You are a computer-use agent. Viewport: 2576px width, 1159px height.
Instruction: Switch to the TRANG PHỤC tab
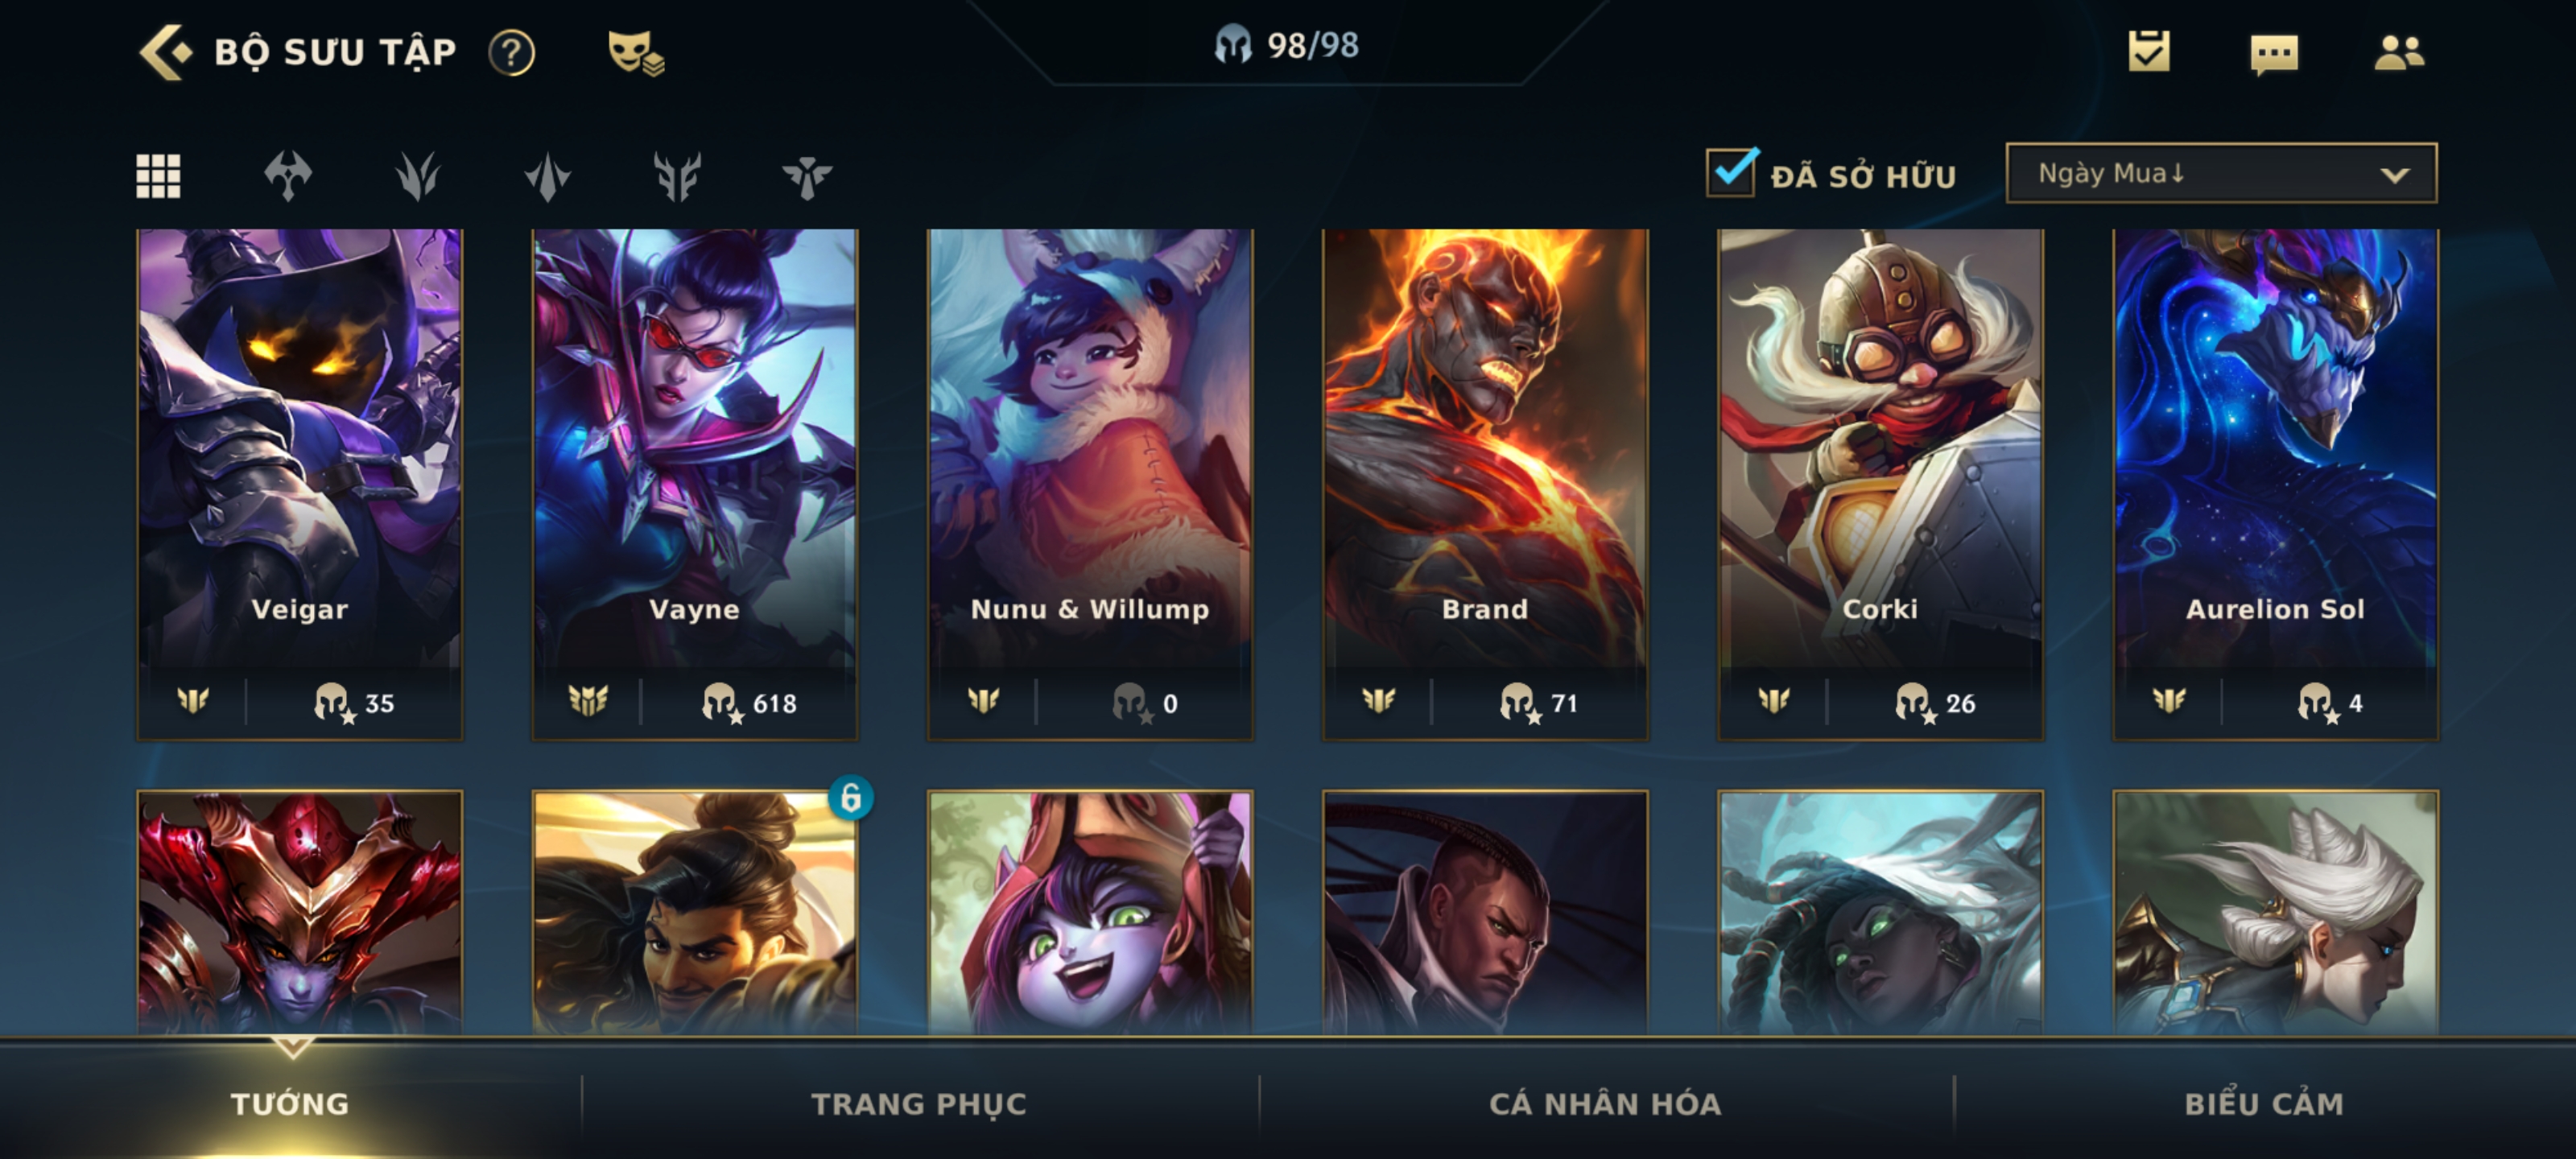(x=918, y=1104)
